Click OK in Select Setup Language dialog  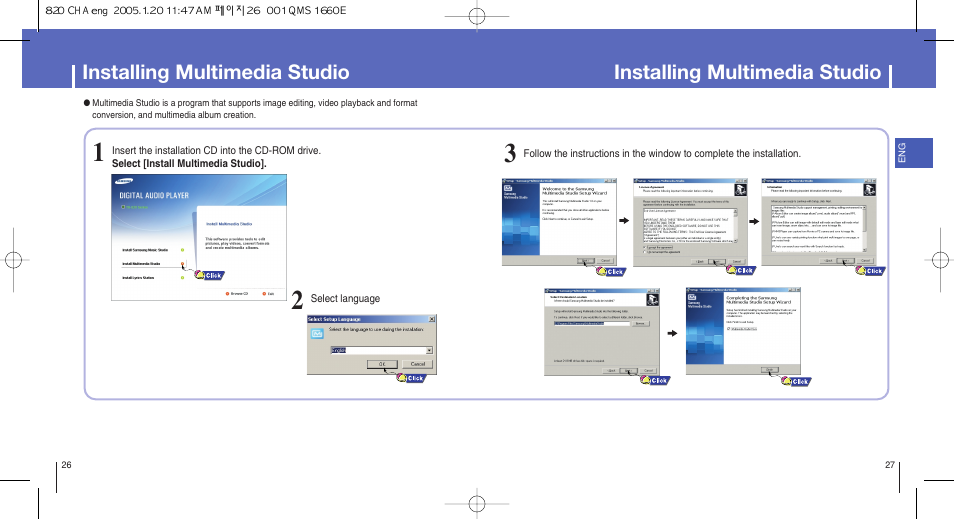pyautogui.click(x=382, y=364)
